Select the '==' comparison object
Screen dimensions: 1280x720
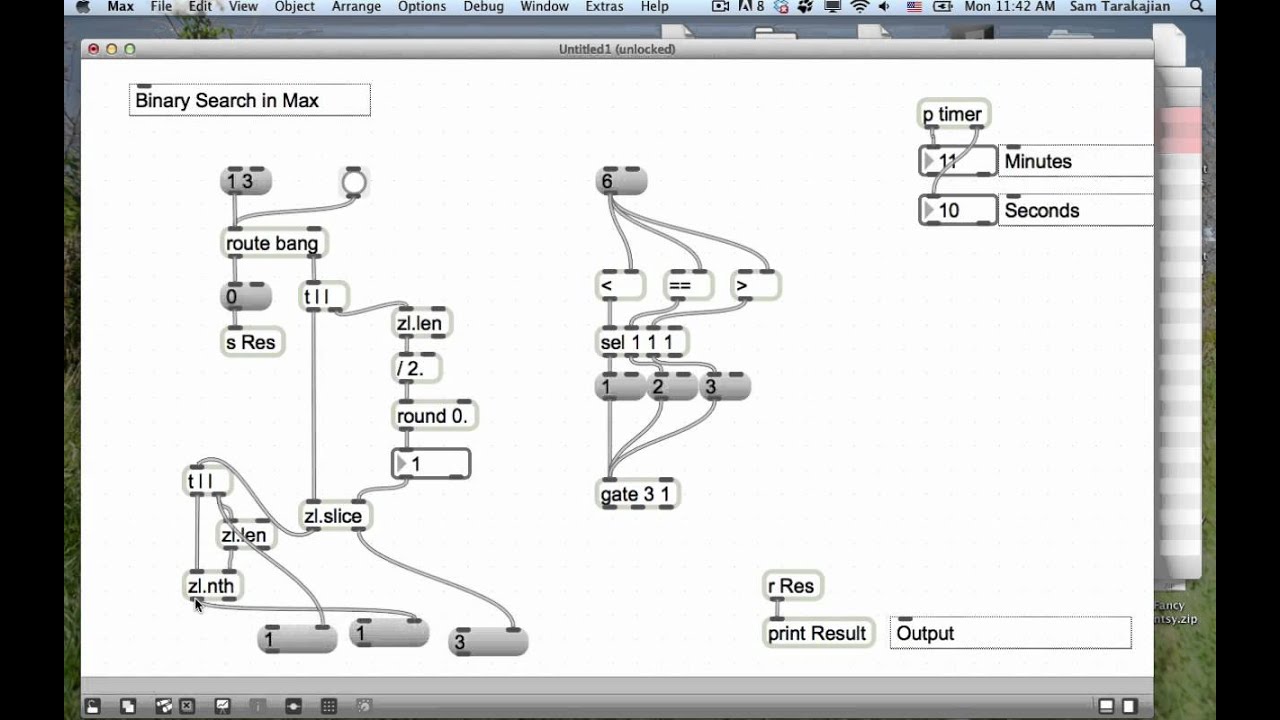[x=688, y=286]
